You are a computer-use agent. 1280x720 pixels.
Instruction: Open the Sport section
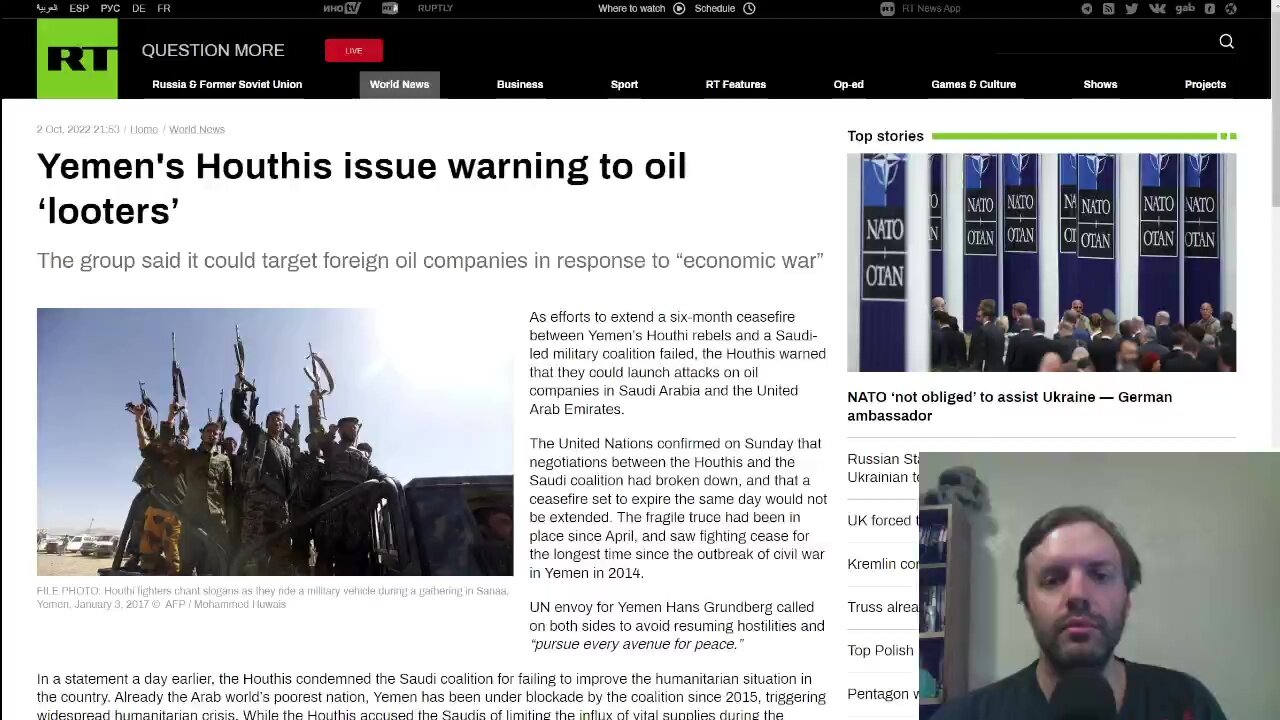click(x=624, y=84)
